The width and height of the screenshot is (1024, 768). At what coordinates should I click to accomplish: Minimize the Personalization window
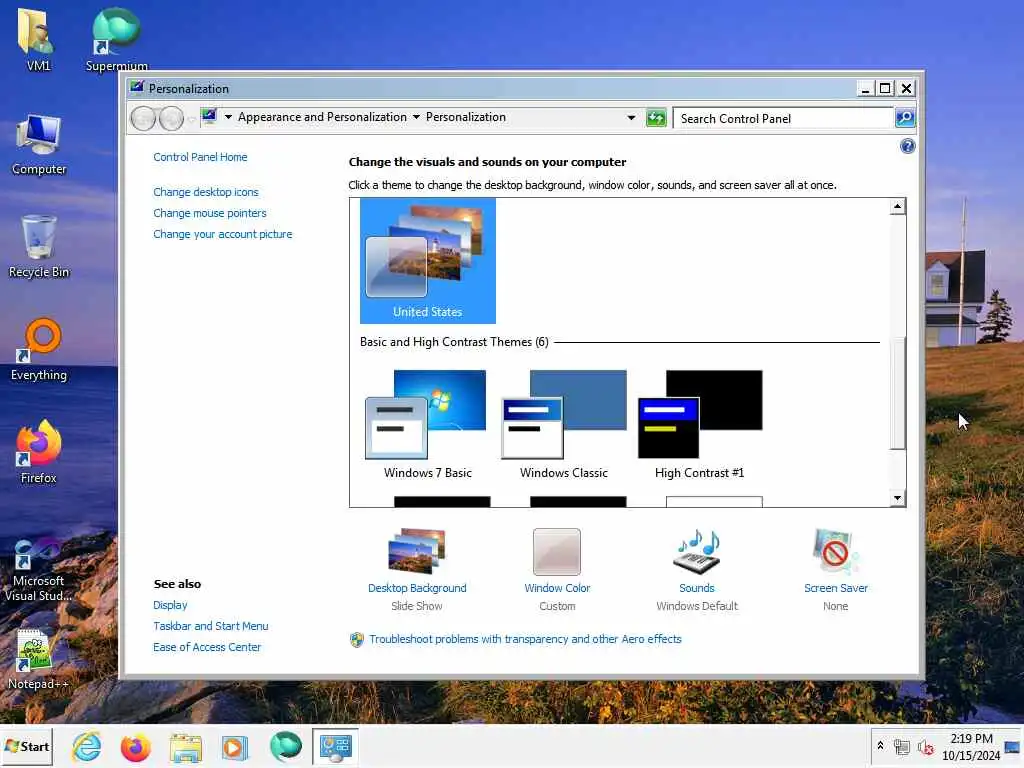[x=865, y=88]
